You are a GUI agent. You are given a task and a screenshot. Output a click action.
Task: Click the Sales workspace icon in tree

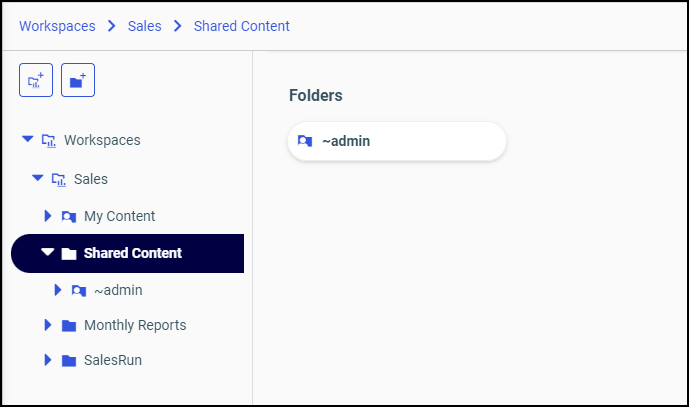tap(59, 179)
